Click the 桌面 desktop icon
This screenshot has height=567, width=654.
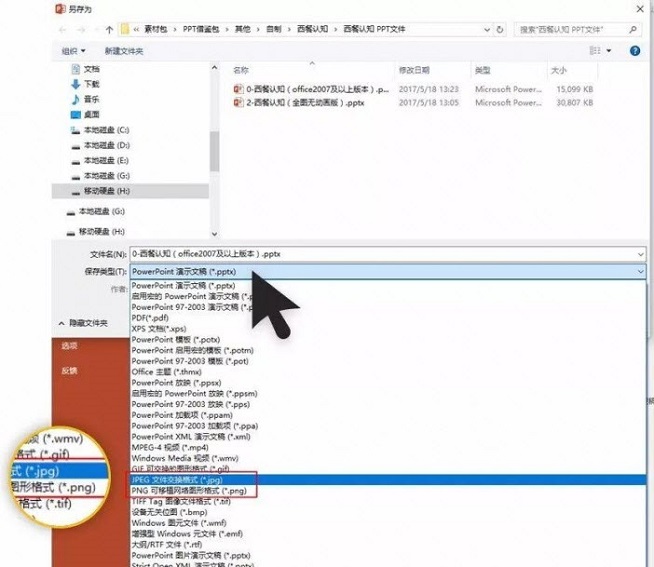[75, 114]
